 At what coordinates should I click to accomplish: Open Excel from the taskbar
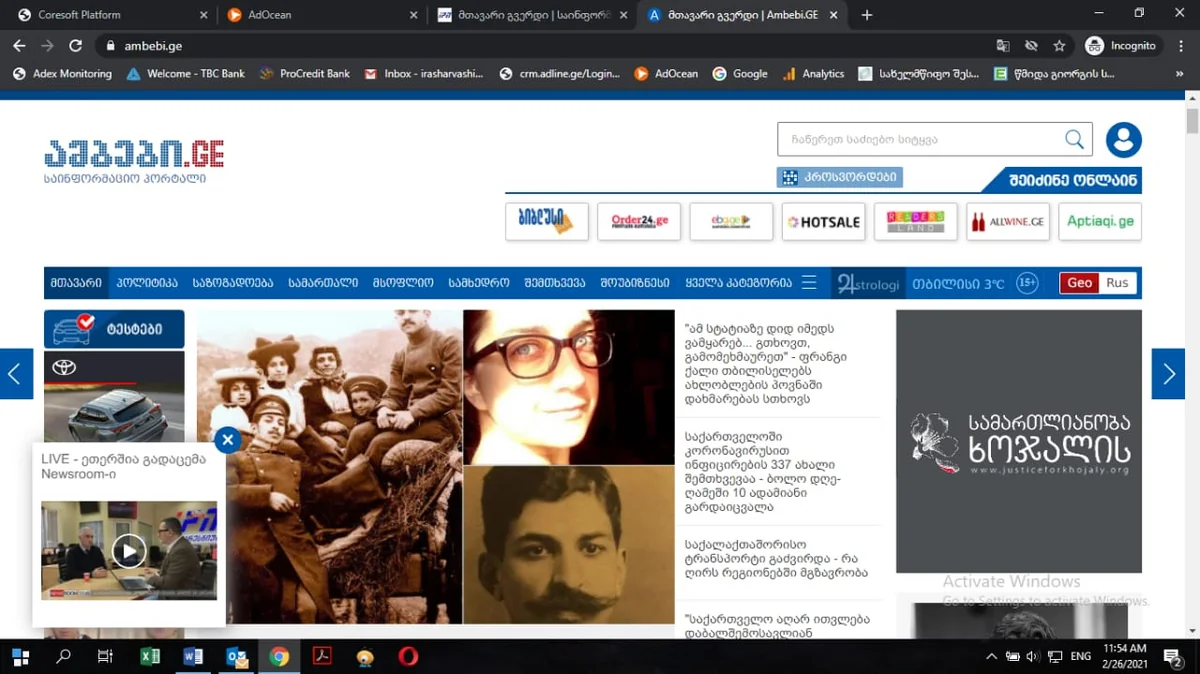pyautogui.click(x=150, y=657)
